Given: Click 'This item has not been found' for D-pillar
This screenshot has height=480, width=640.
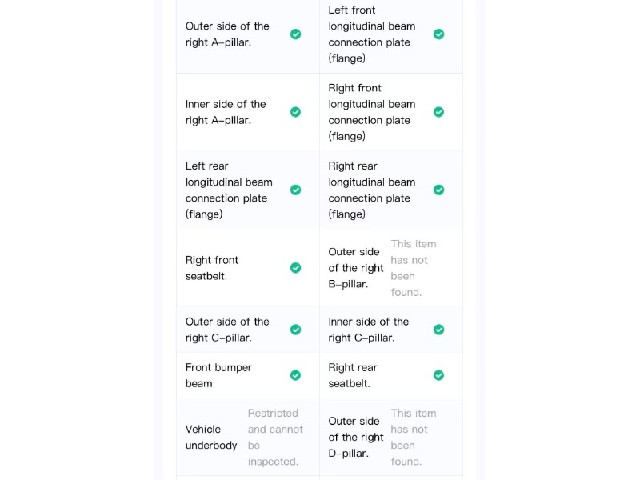Looking at the screenshot, I should (413, 437).
